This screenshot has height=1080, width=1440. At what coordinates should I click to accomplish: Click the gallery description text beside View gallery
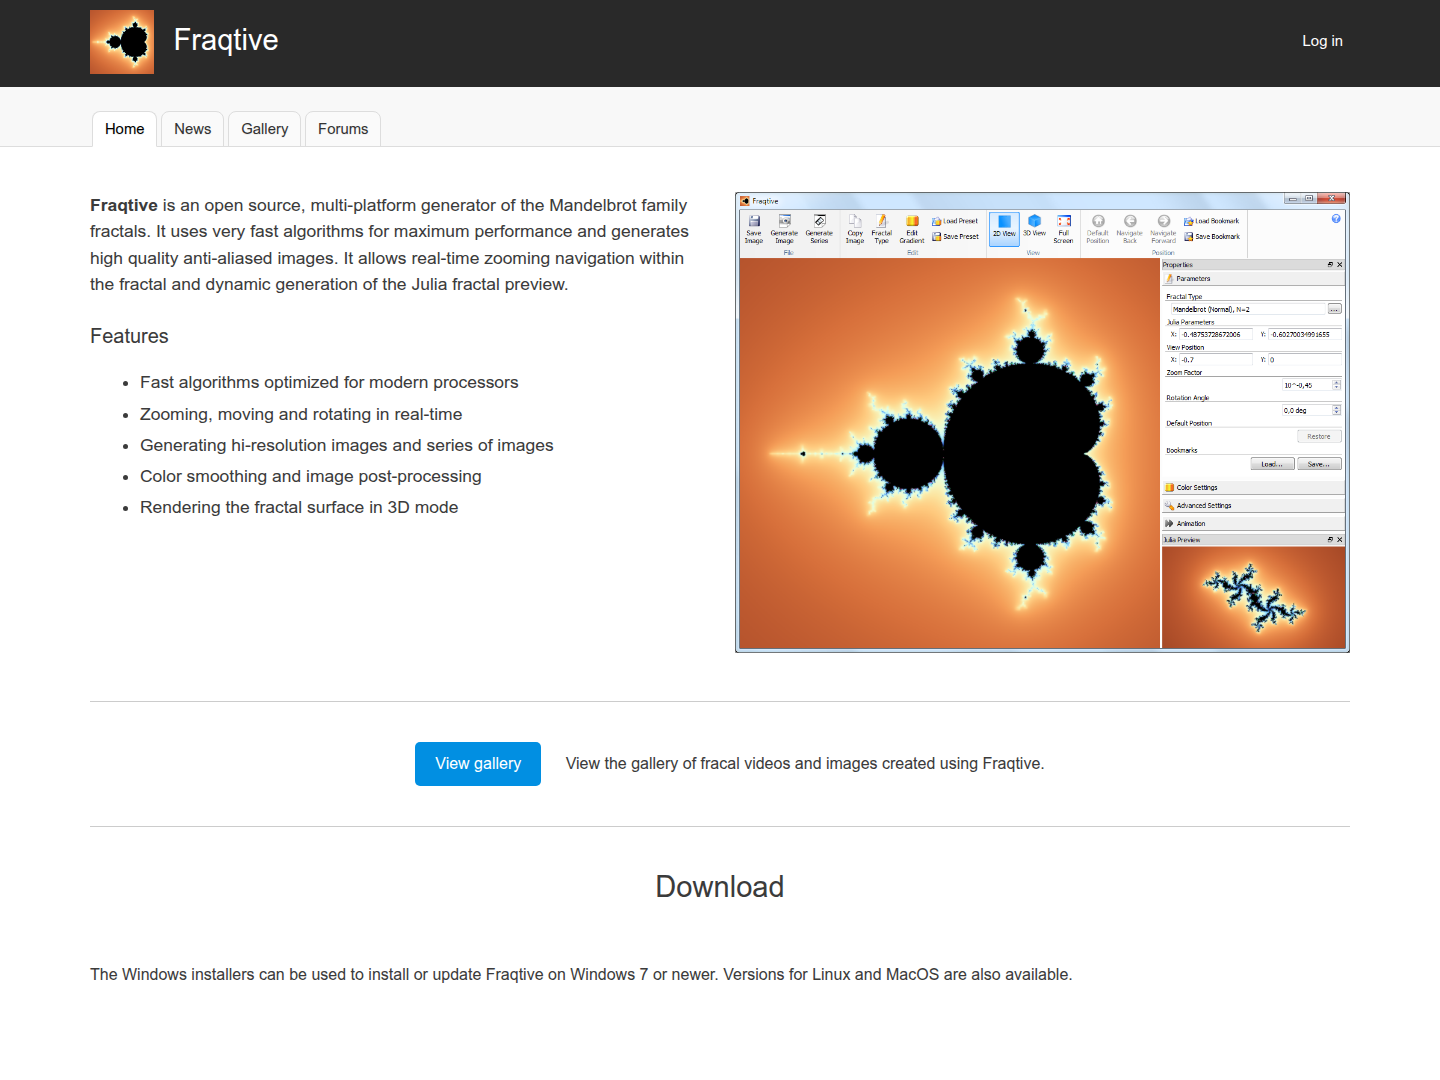805,764
